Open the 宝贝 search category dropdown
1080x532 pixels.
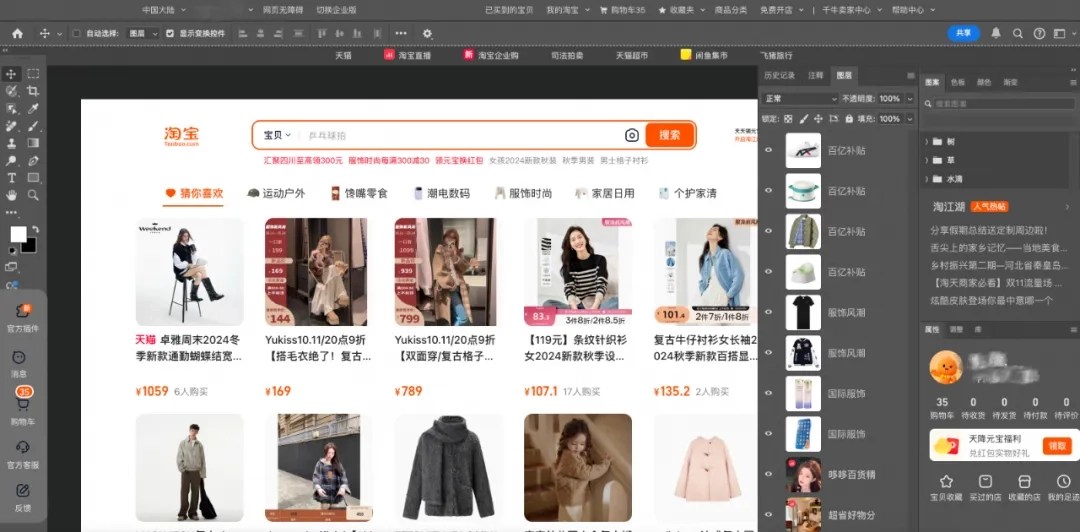coord(276,135)
